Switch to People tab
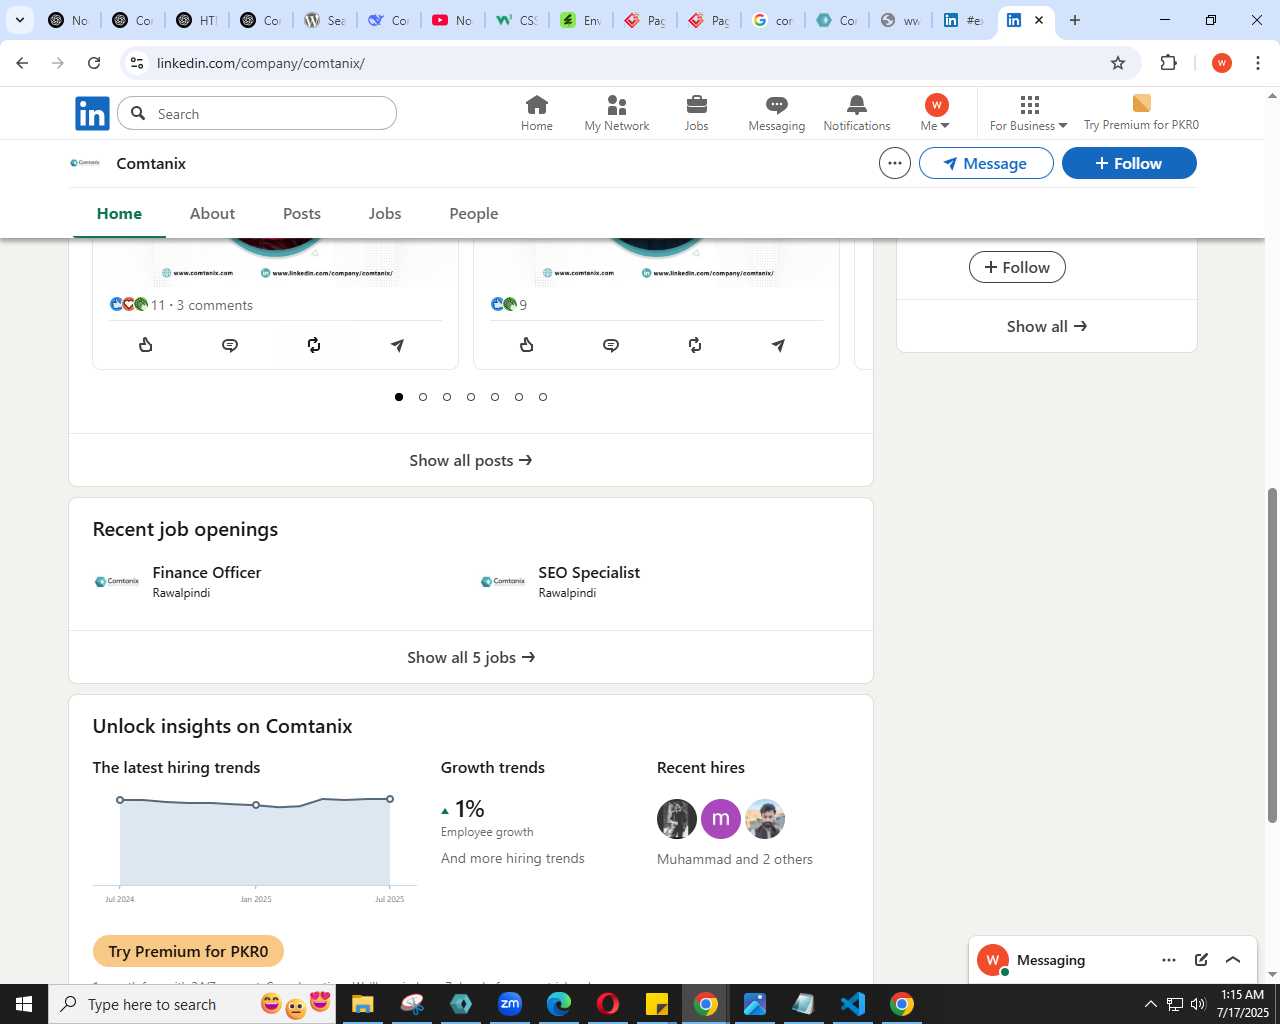This screenshot has width=1280, height=1024. point(474,213)
